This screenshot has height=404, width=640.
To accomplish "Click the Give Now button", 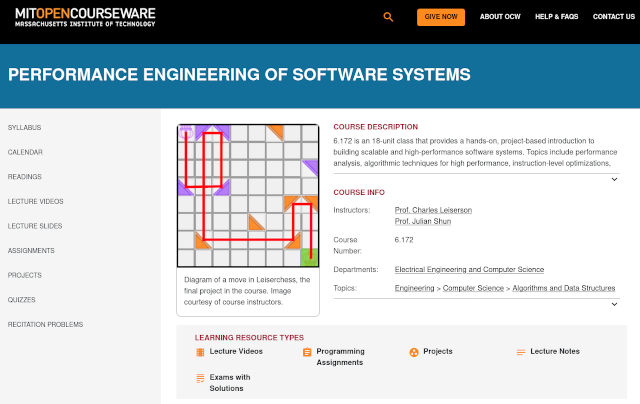I will [441, 17].
